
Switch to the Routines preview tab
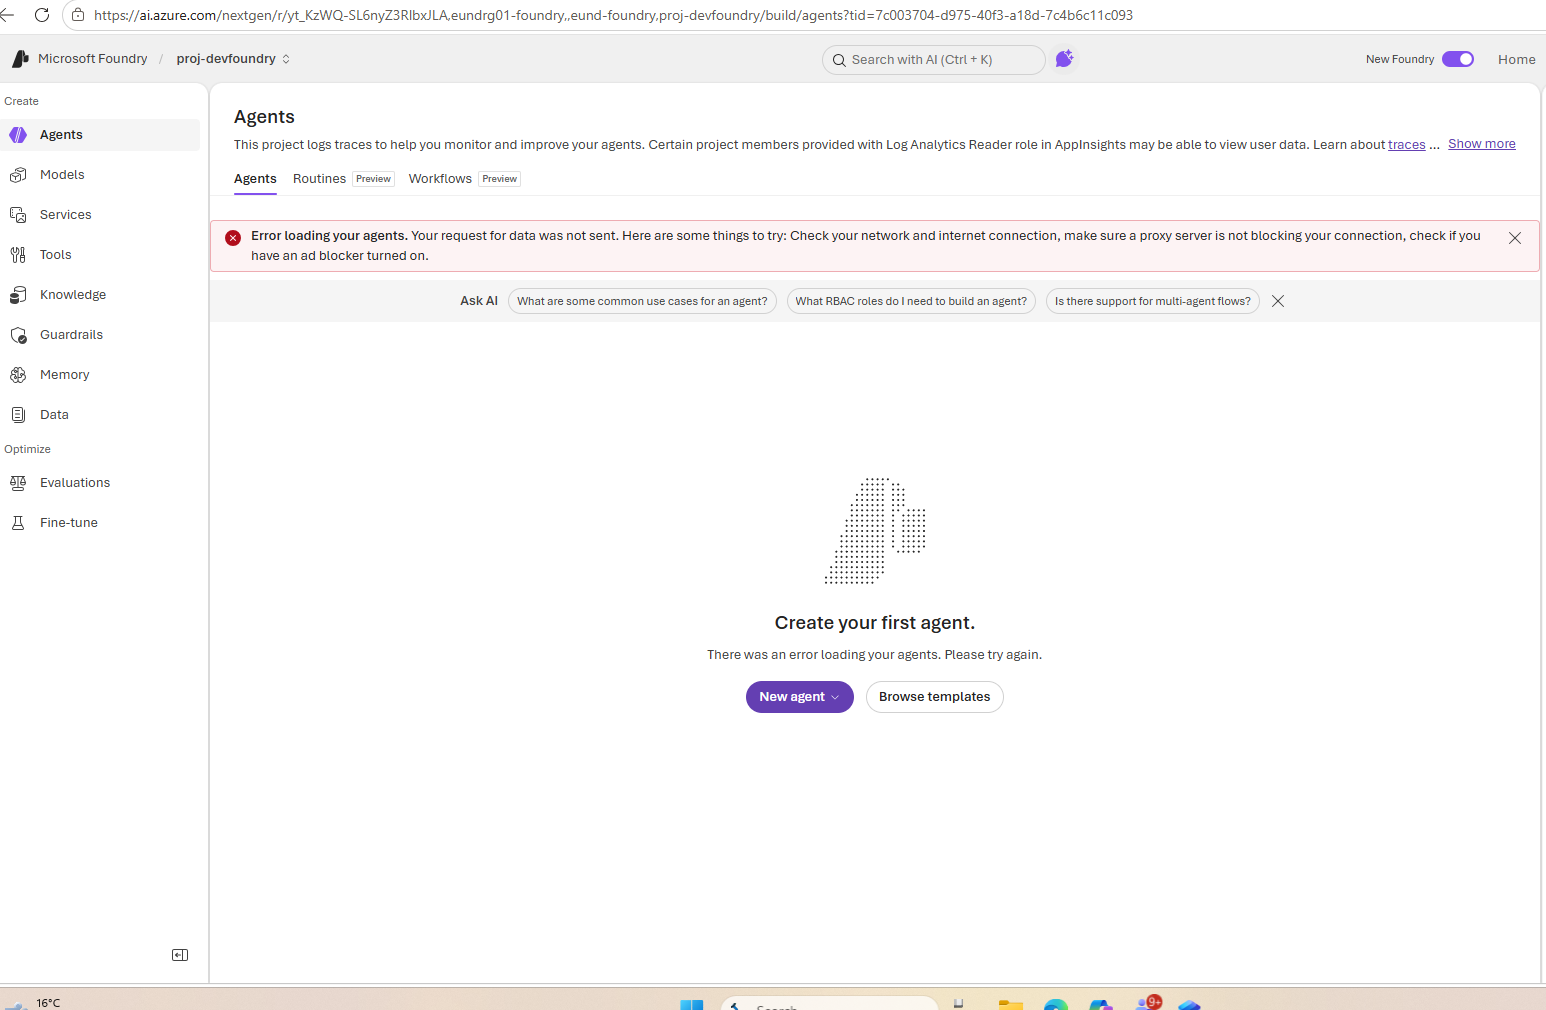(x=343, y=179)
